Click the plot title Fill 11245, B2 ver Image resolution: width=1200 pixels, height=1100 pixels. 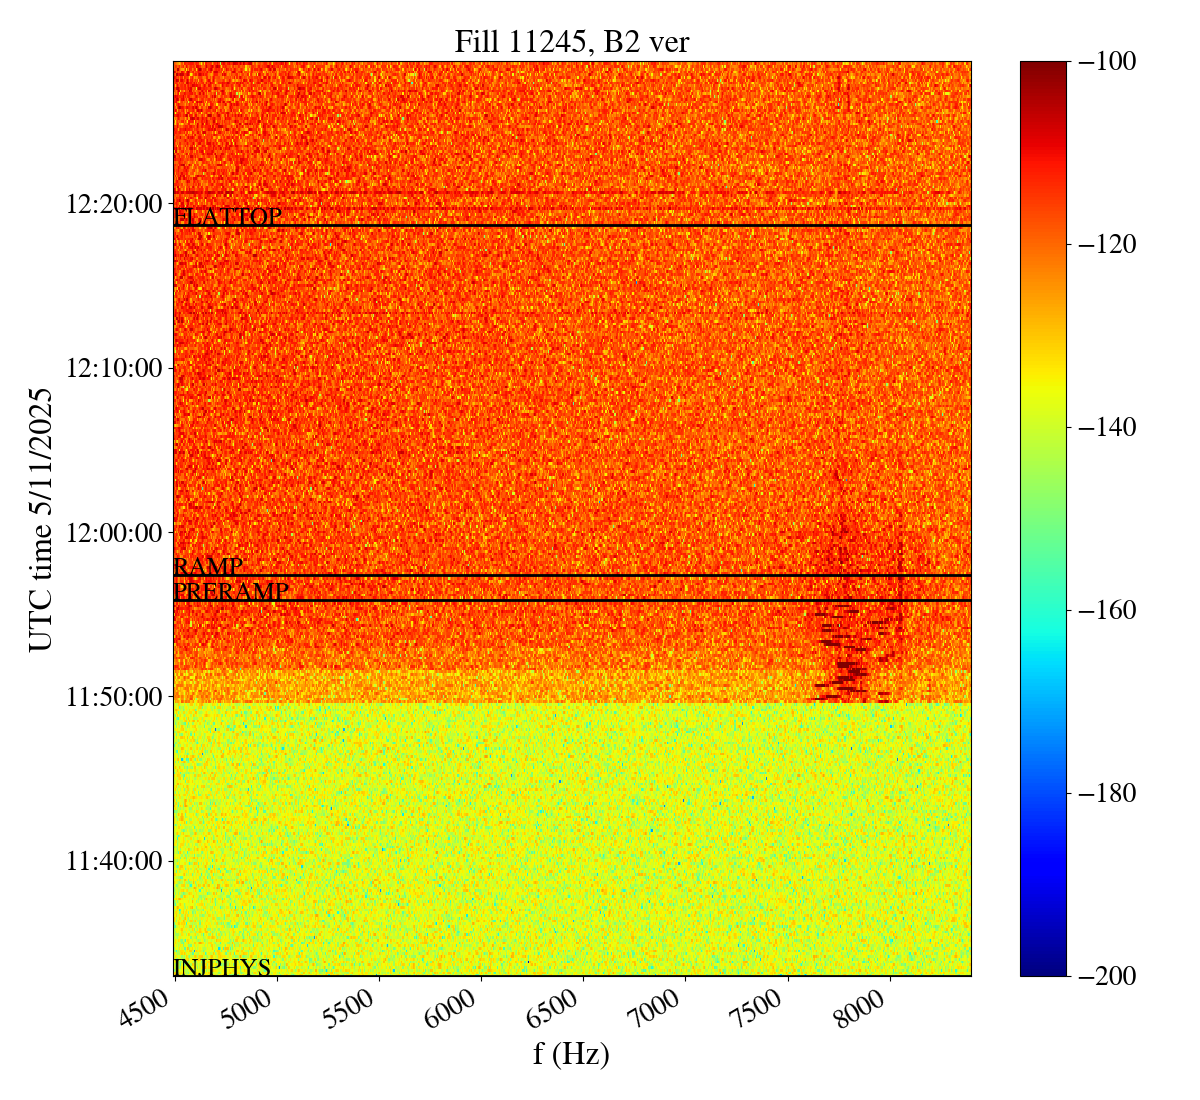point(571,41)
